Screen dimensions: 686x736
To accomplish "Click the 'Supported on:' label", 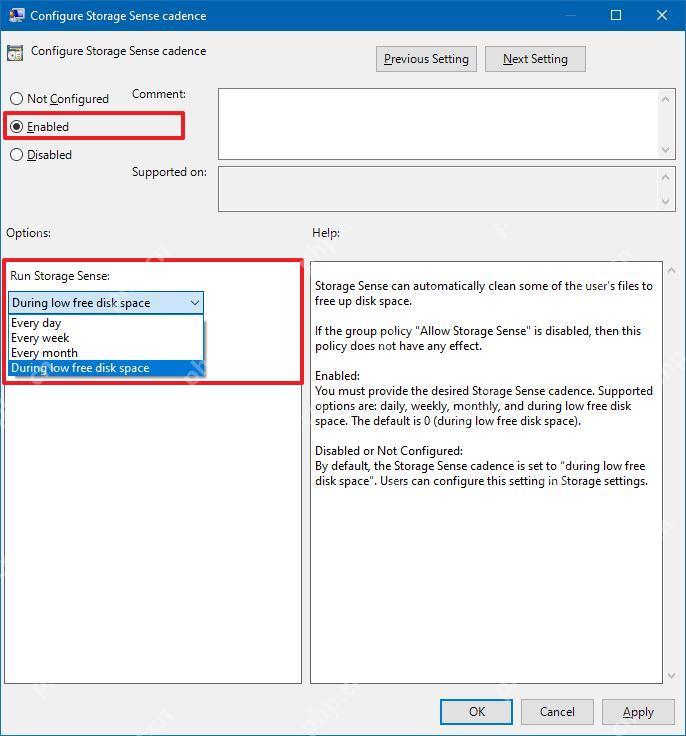I will [169, 172].
